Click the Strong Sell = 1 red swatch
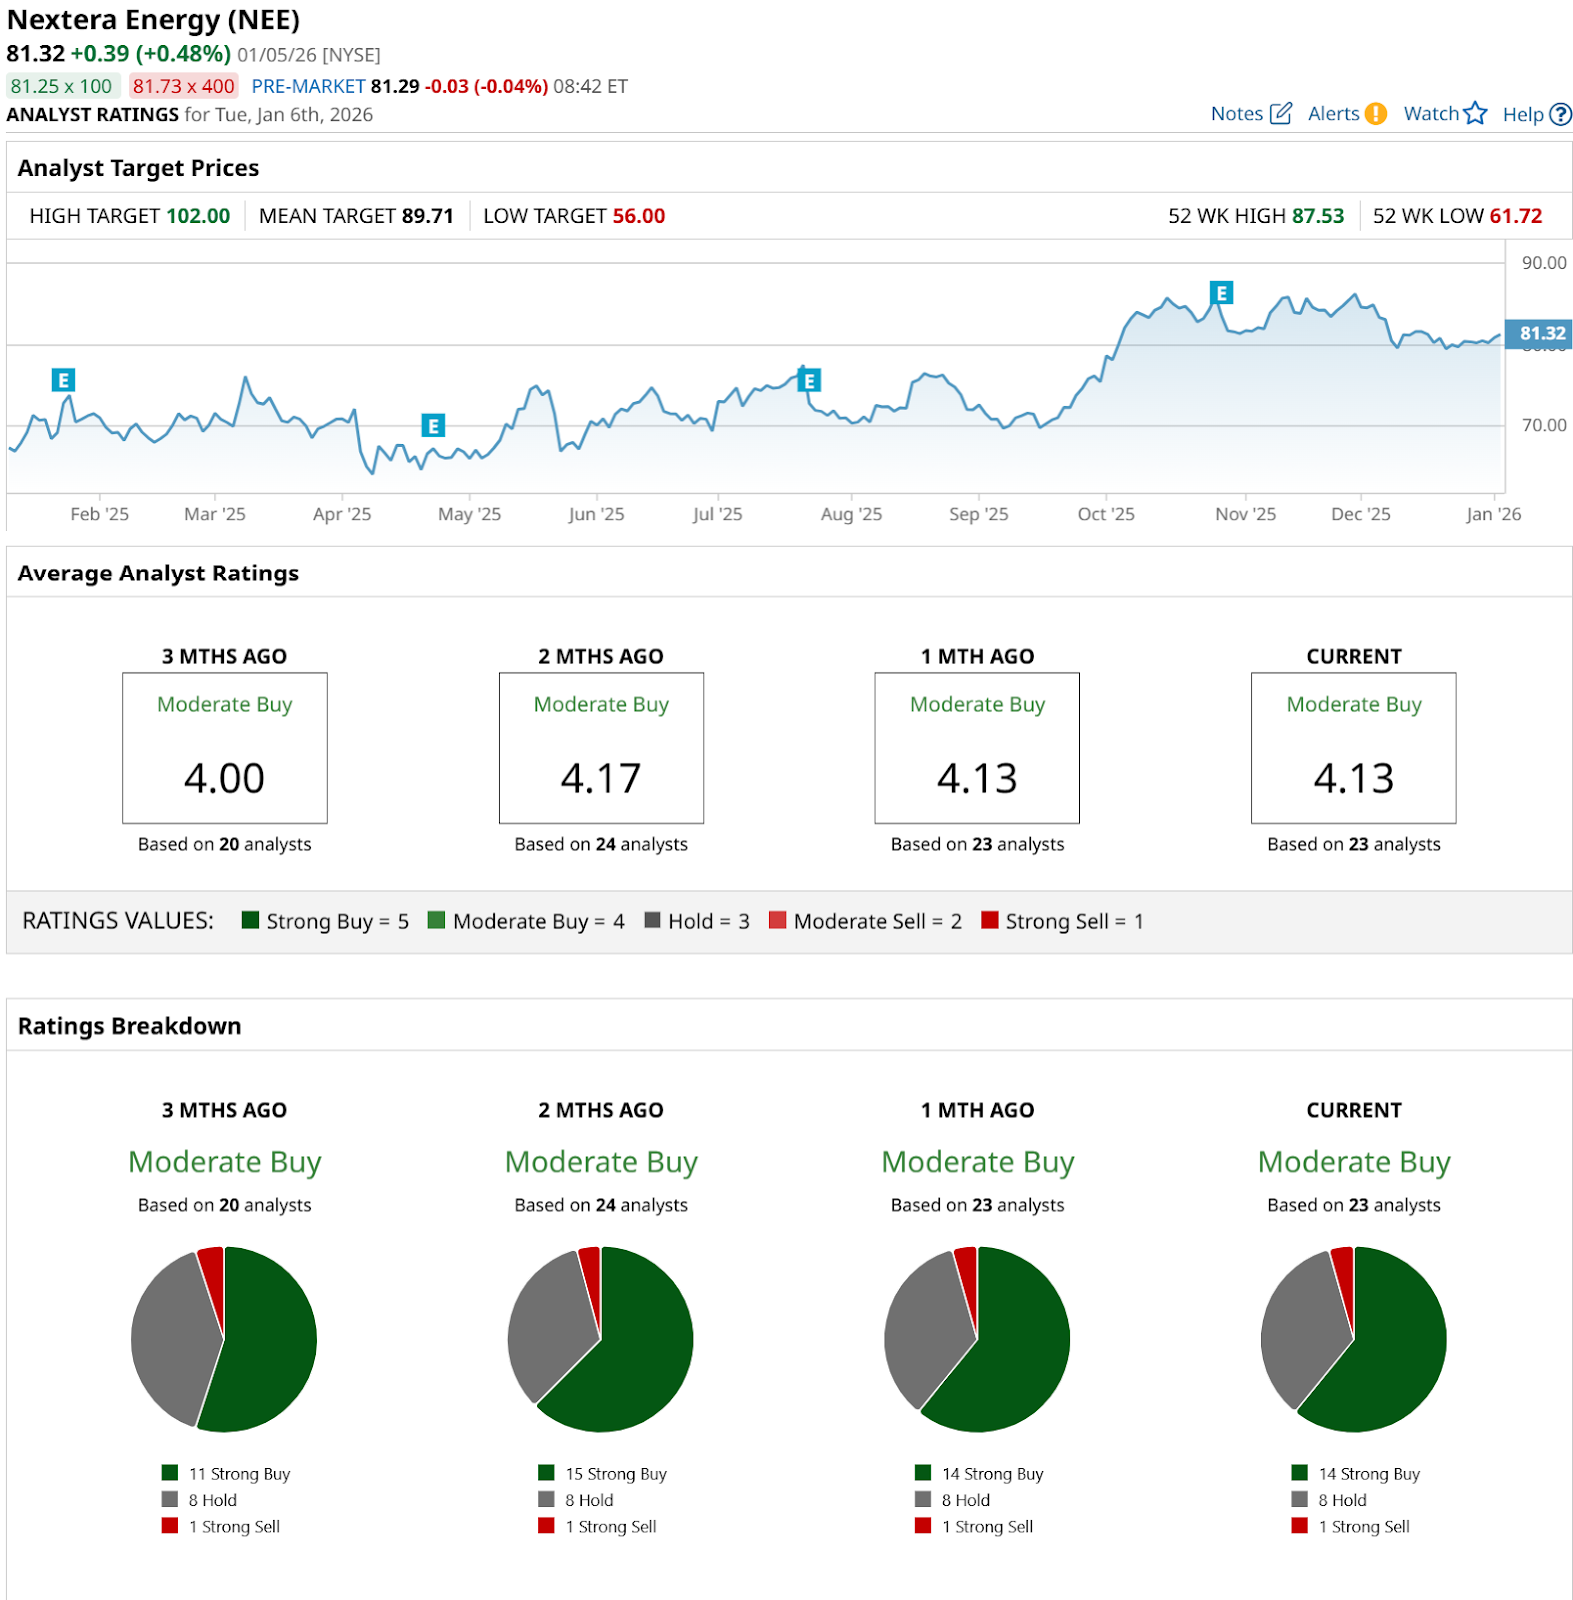 tap(990, 920)
